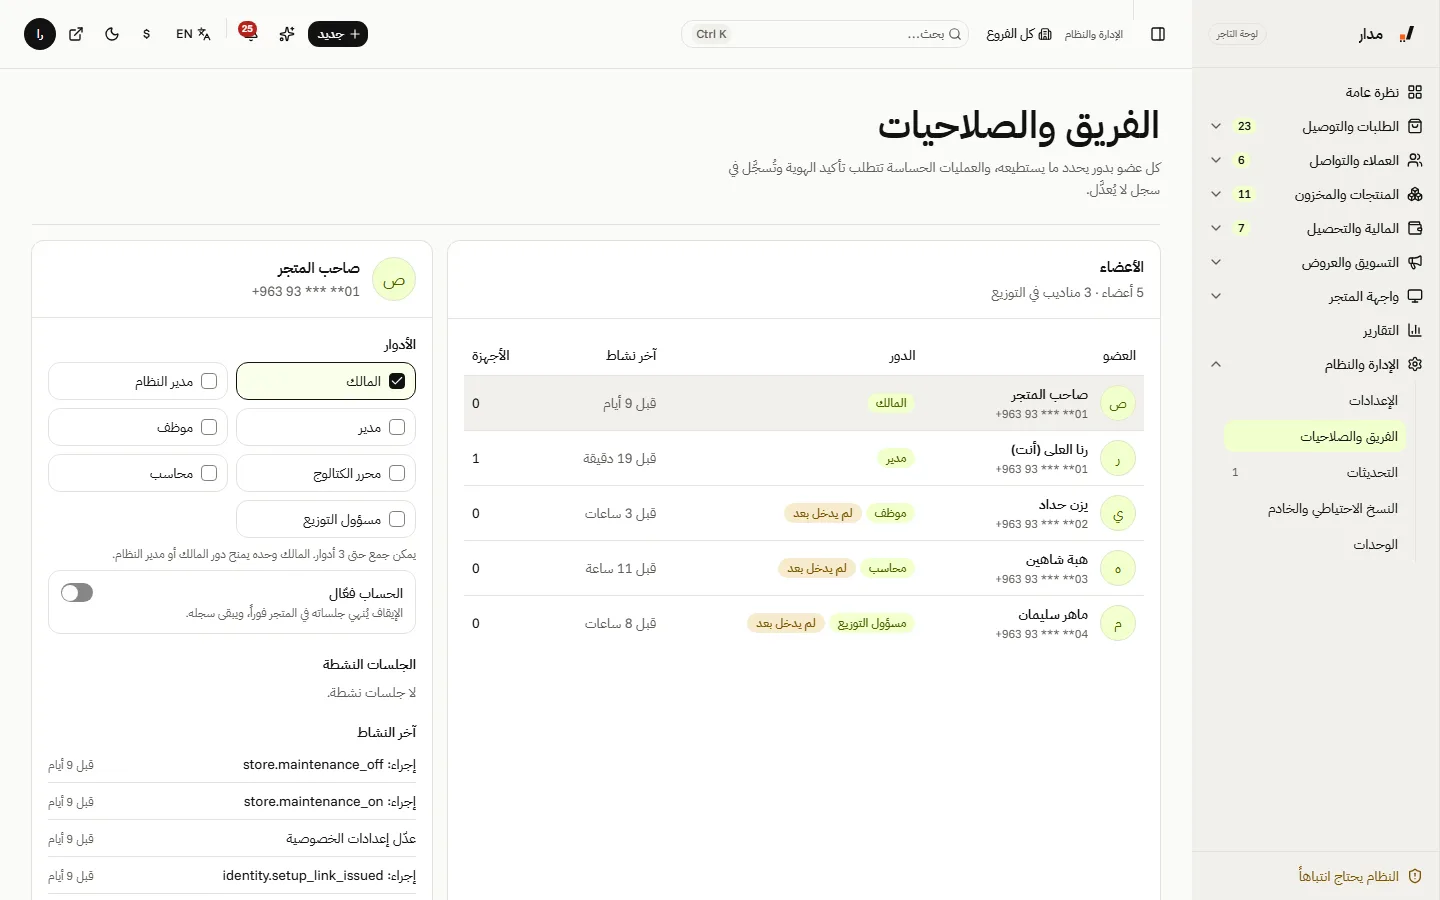
Task: Click the bar chart icon beside التقارير
Action: pos(1414,330)
